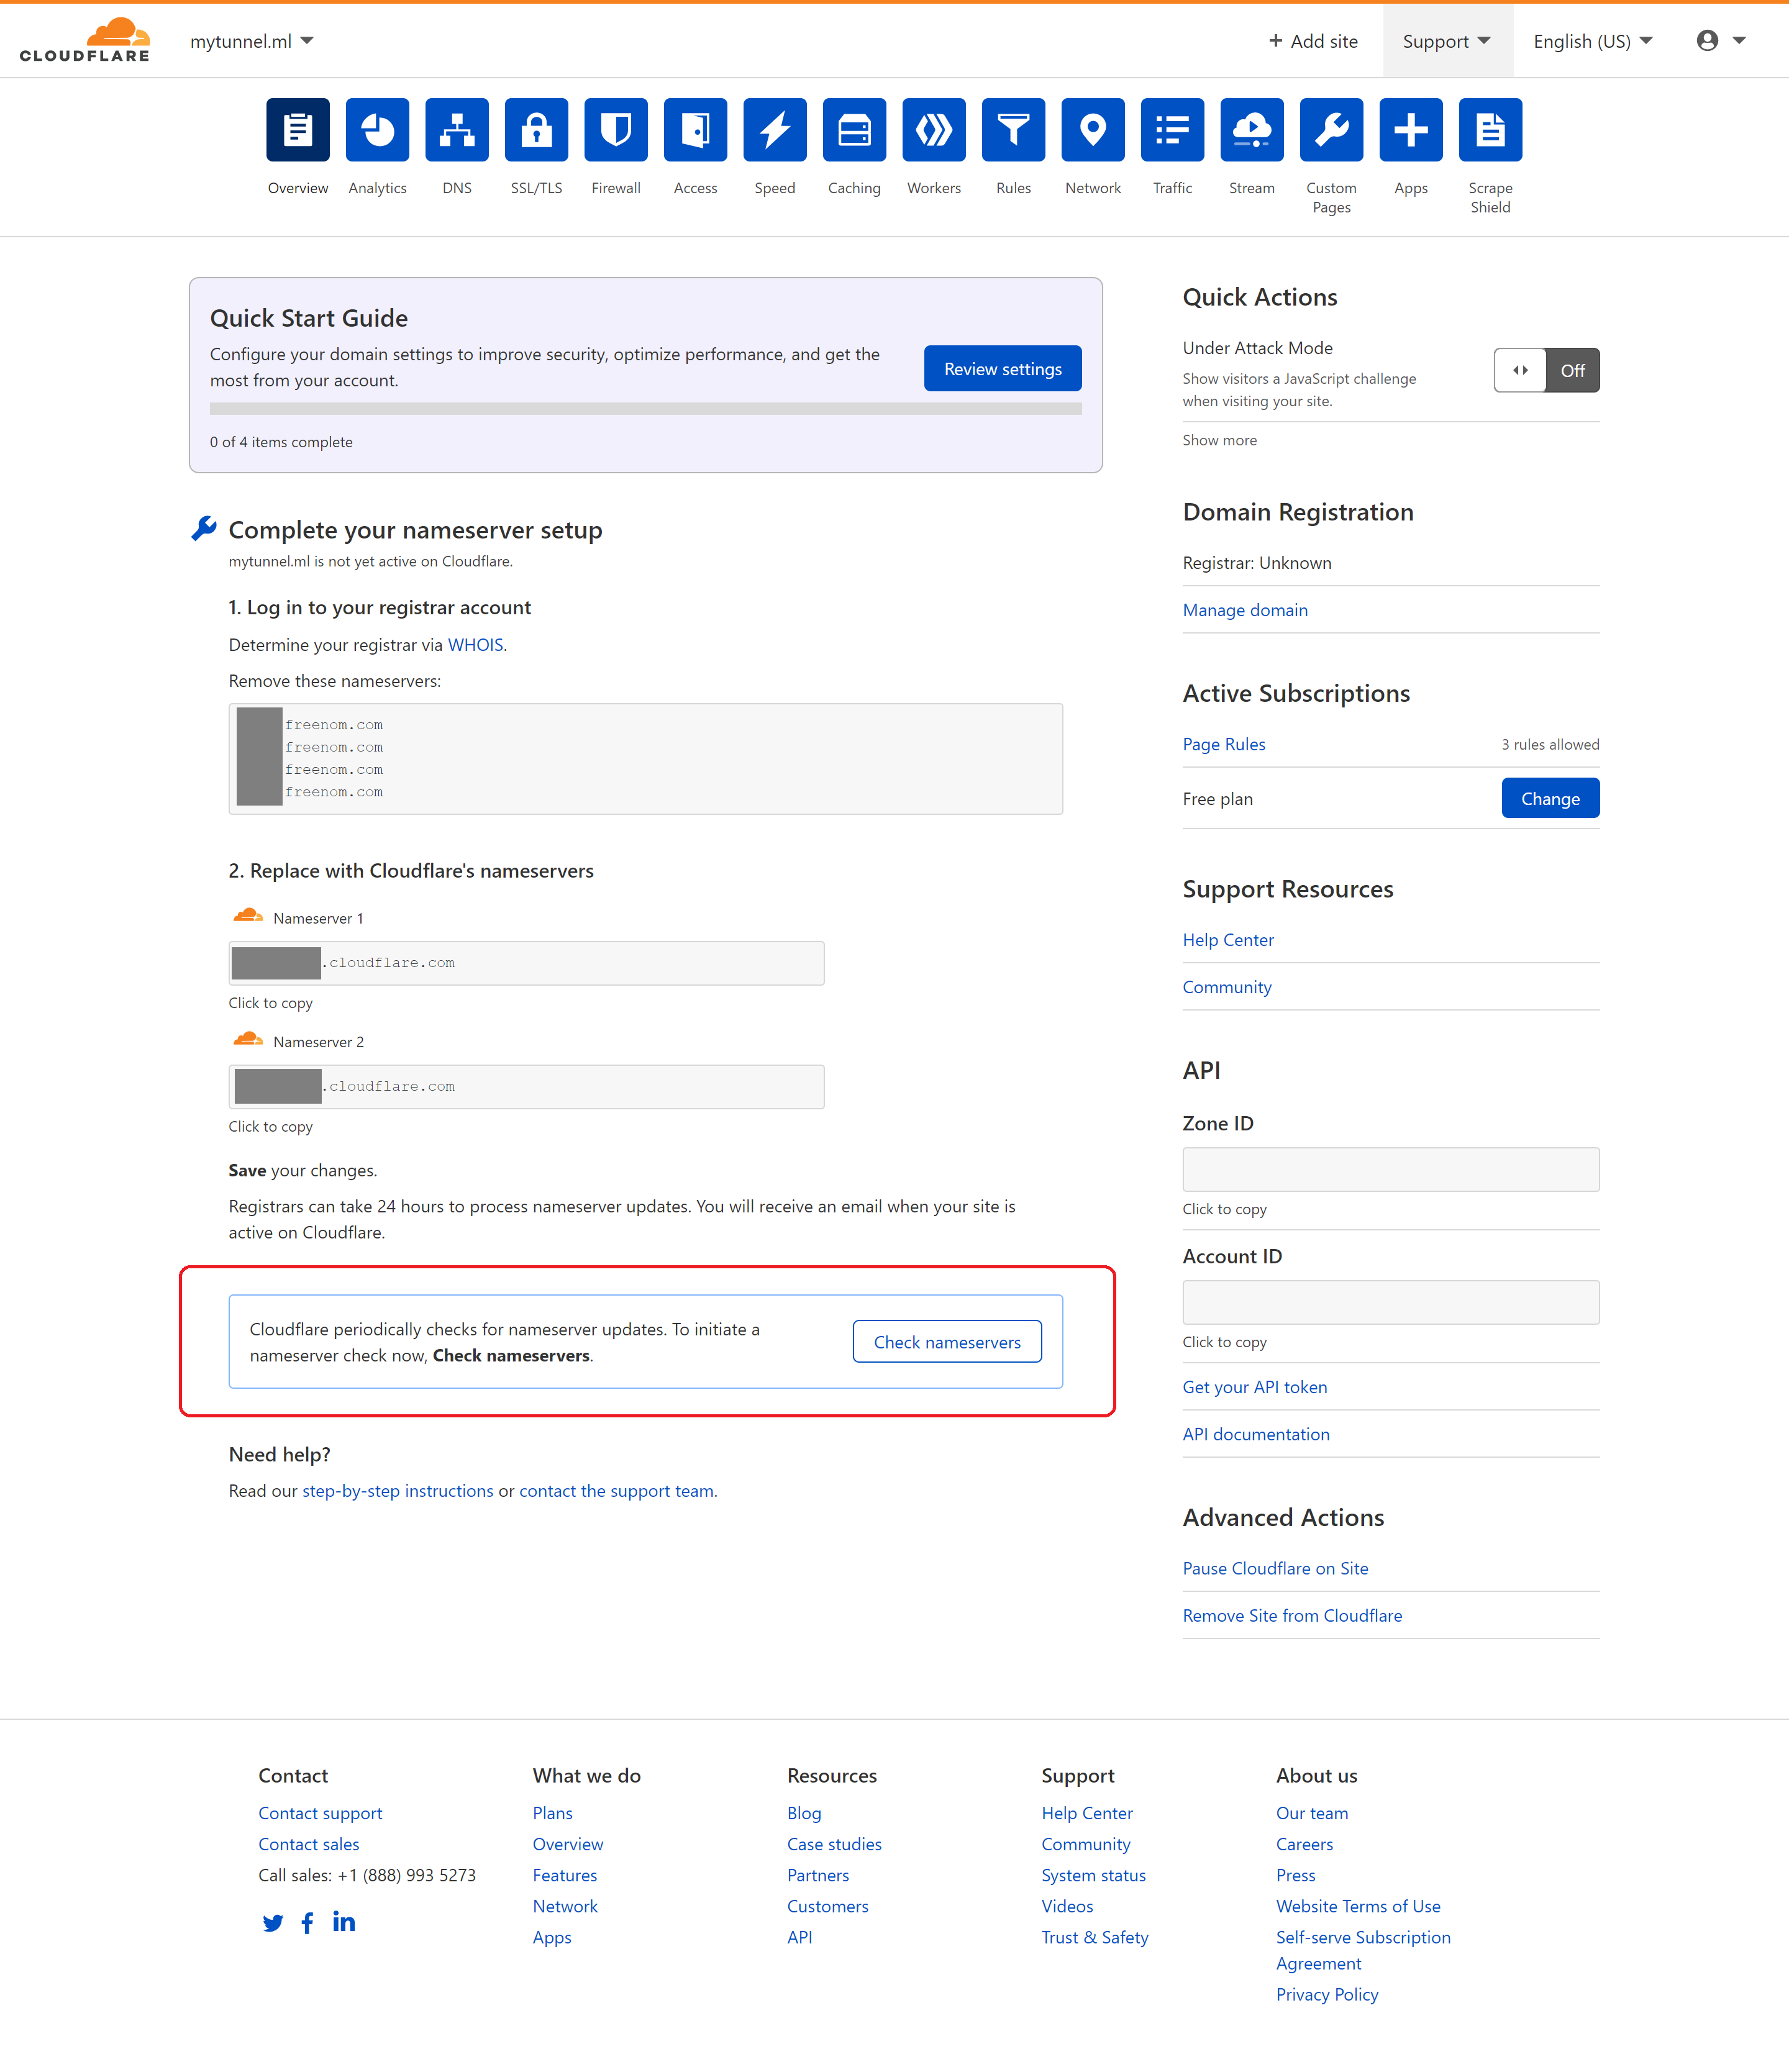The image size is (1789, 2072).
Task: Open the Speed lightning bolt icon
Action: coord(775,130)
